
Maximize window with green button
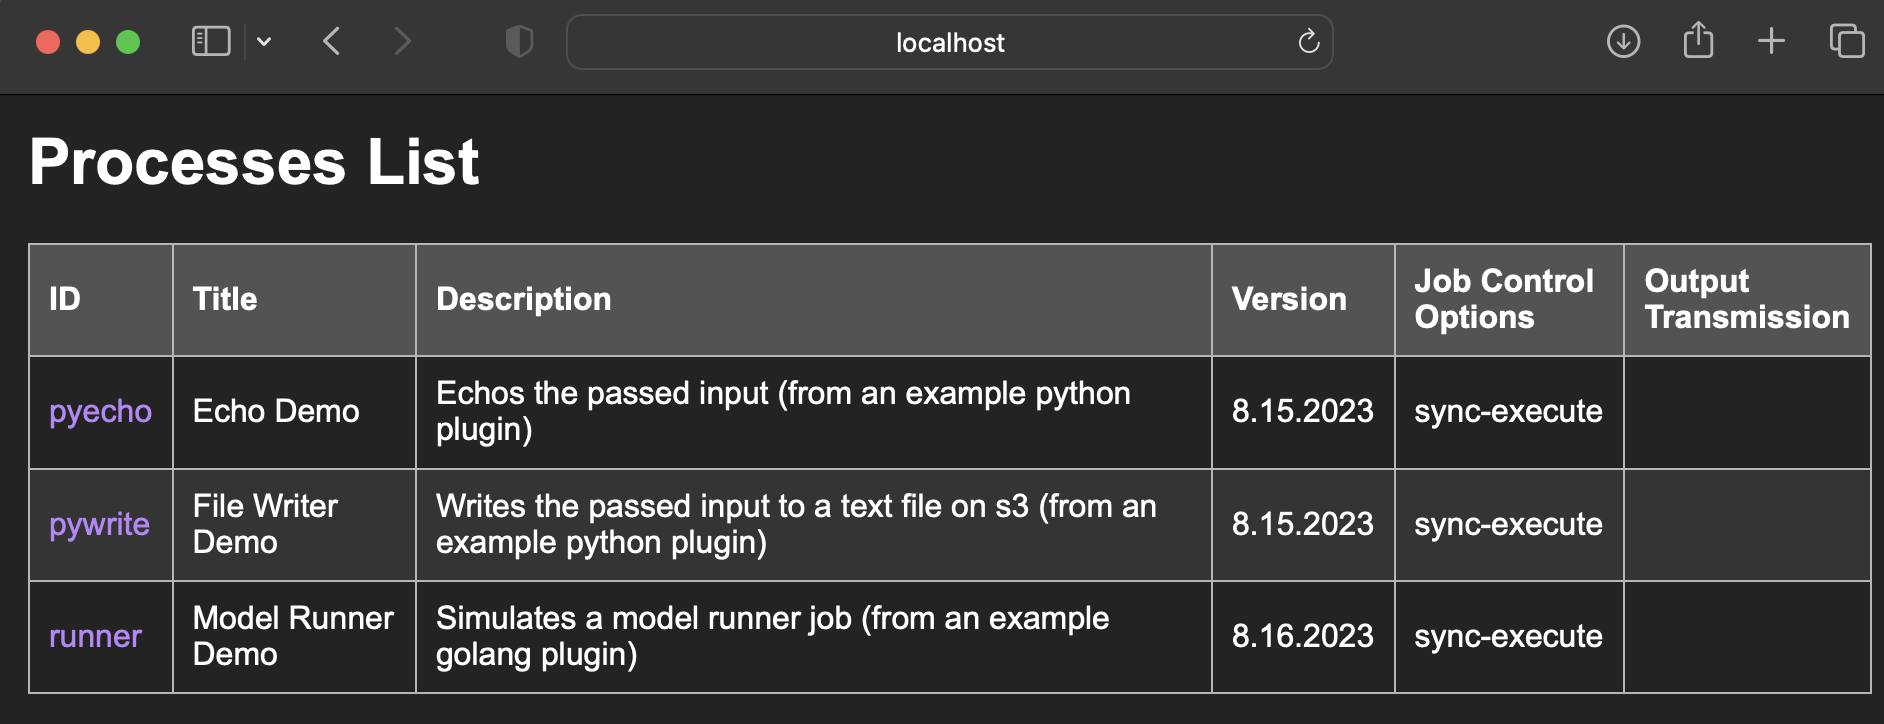[128, 42]
